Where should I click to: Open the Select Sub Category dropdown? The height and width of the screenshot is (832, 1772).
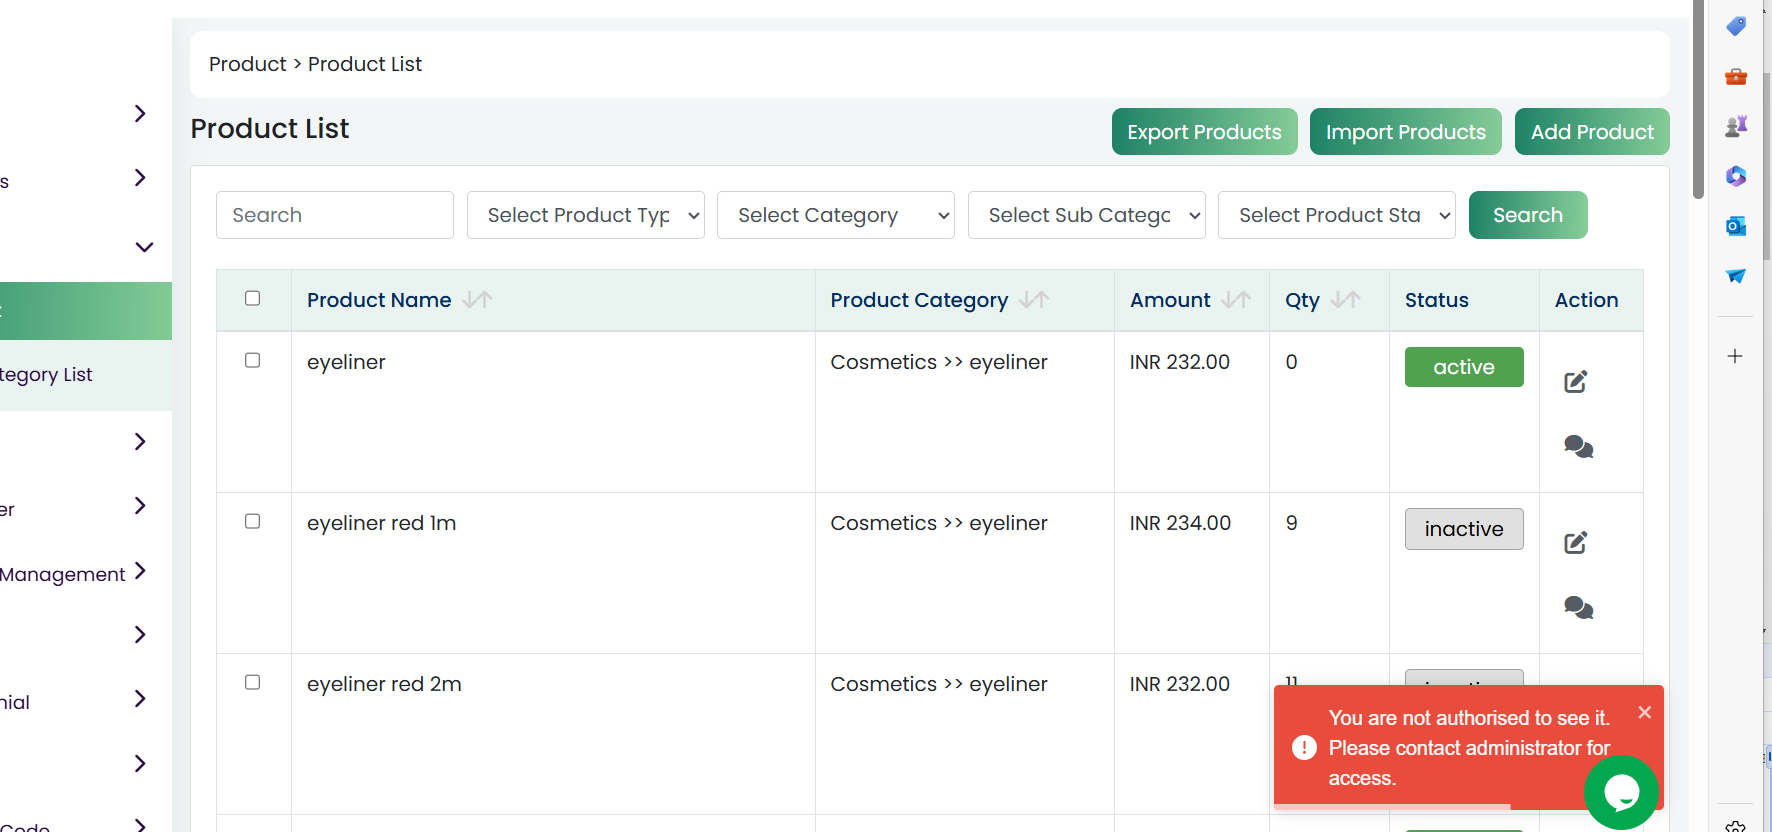pos(1087,215)
